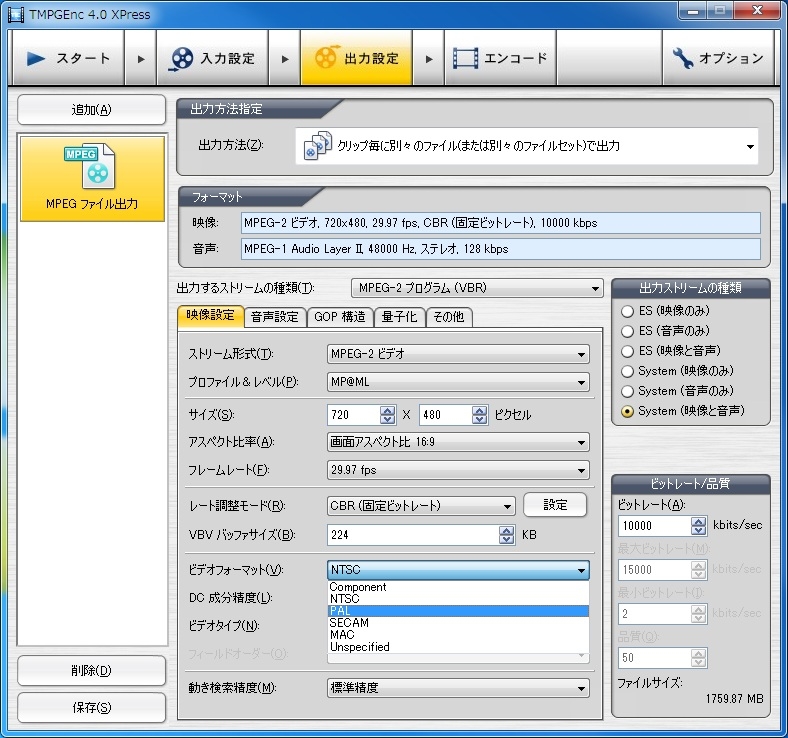Increase the ビットレート spinner value
The image size is (788, 738).
(698, 520)
